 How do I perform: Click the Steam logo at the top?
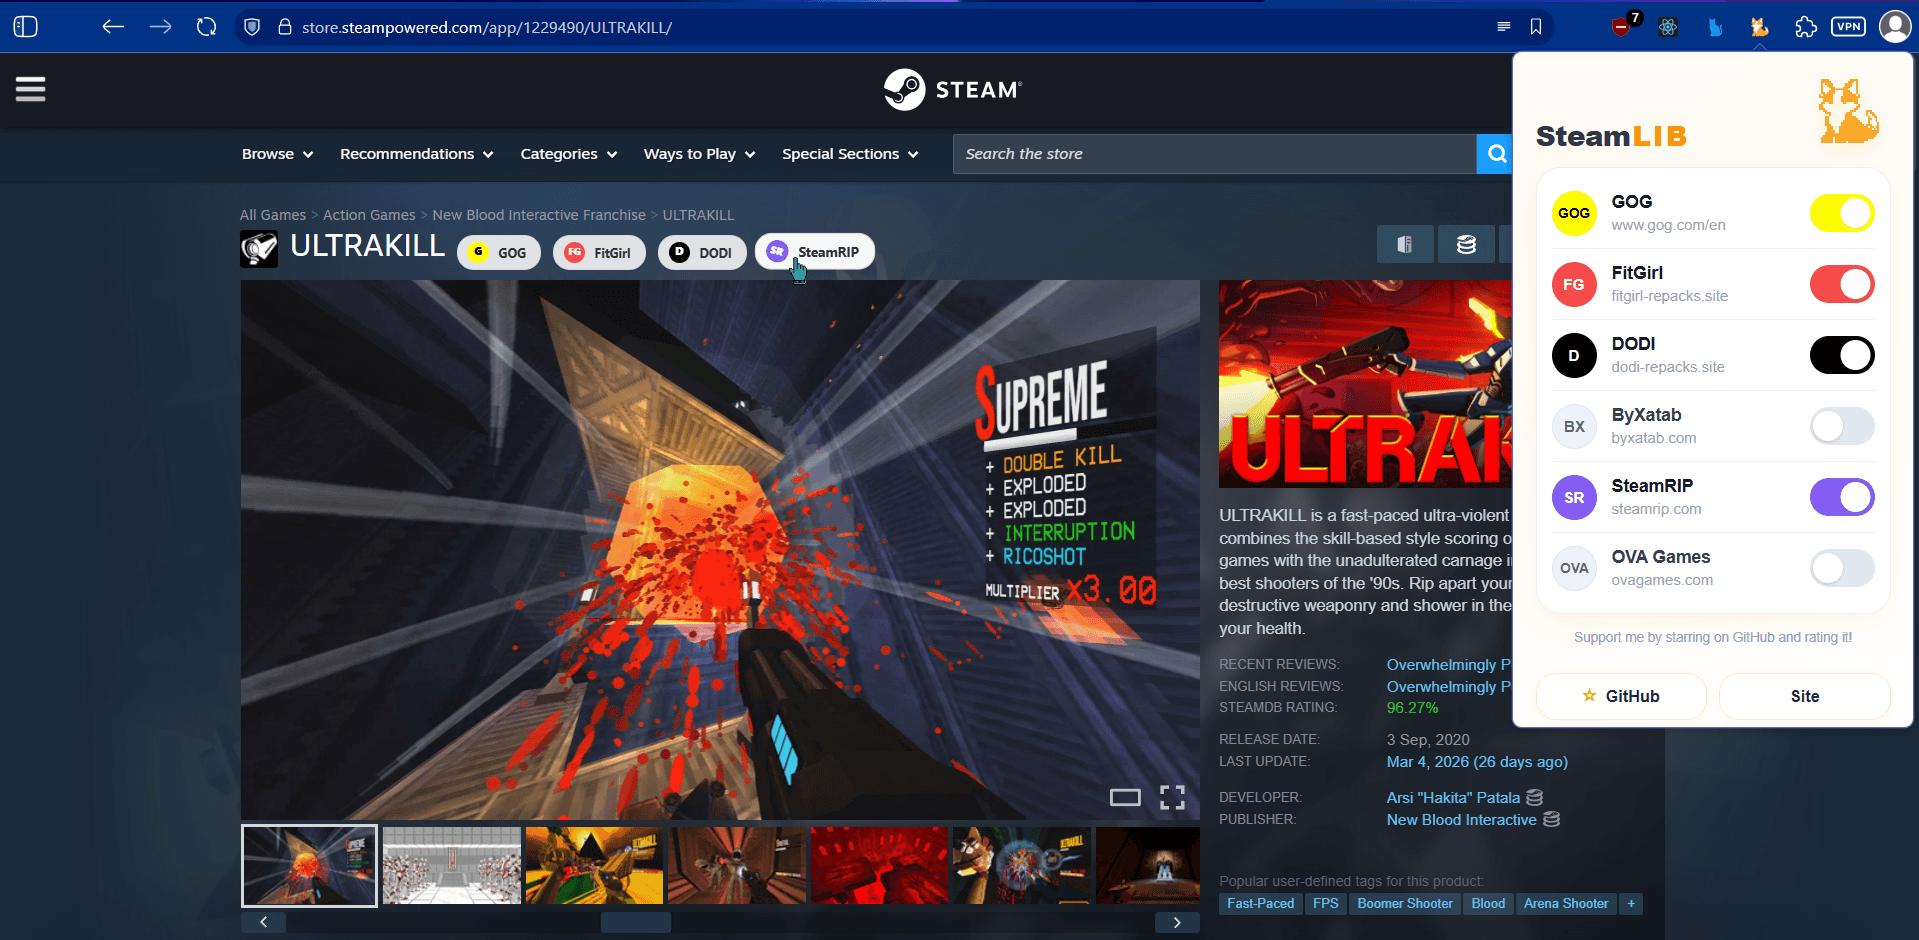(953, 89)
